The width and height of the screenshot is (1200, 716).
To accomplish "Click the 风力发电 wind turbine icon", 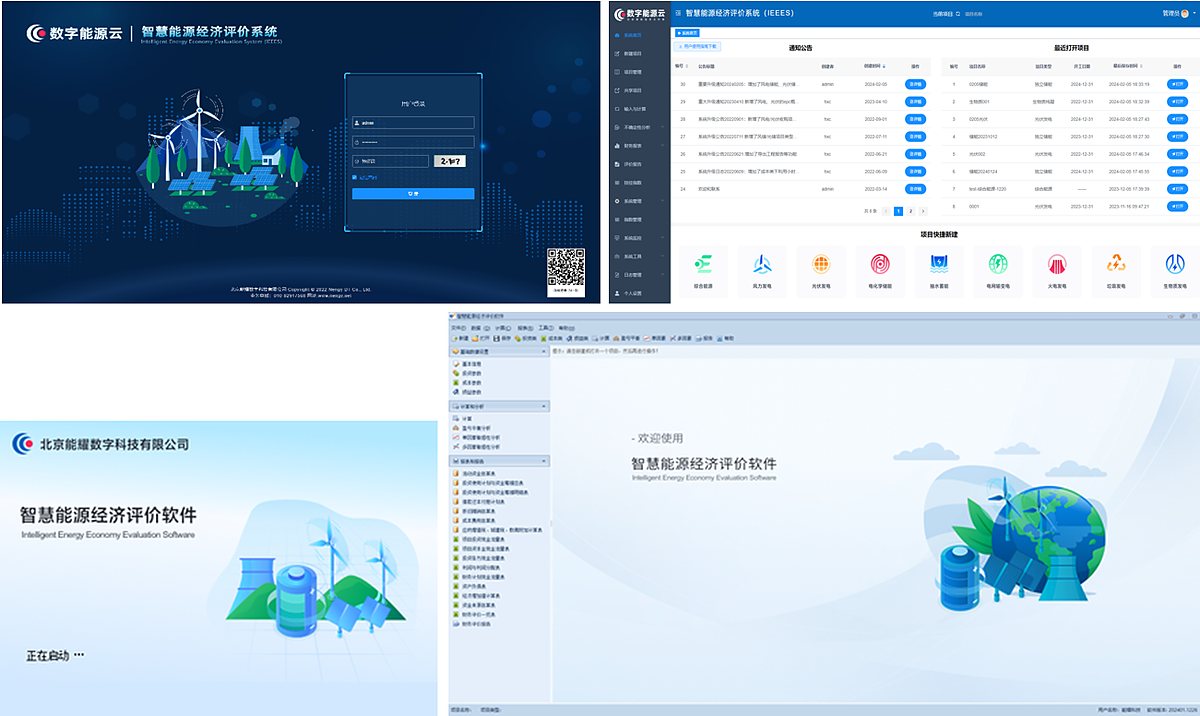I will [762, 264].
